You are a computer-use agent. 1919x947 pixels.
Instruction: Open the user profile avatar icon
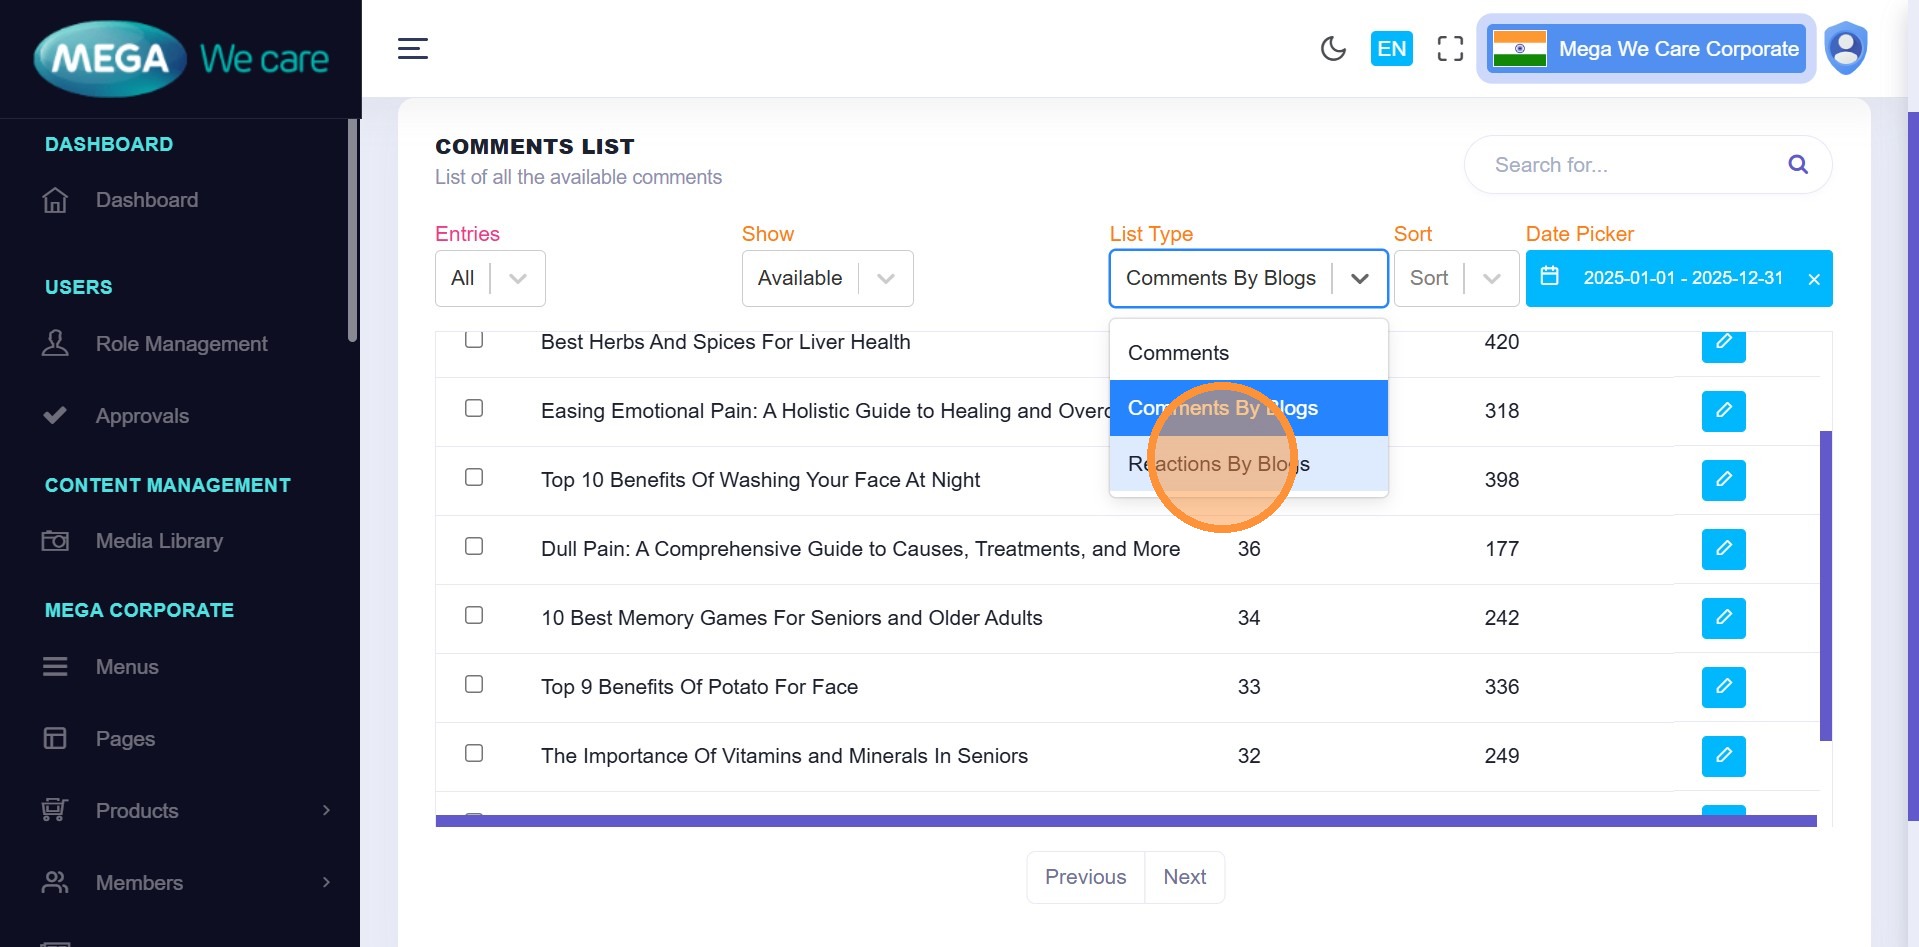pos(1846,48)
